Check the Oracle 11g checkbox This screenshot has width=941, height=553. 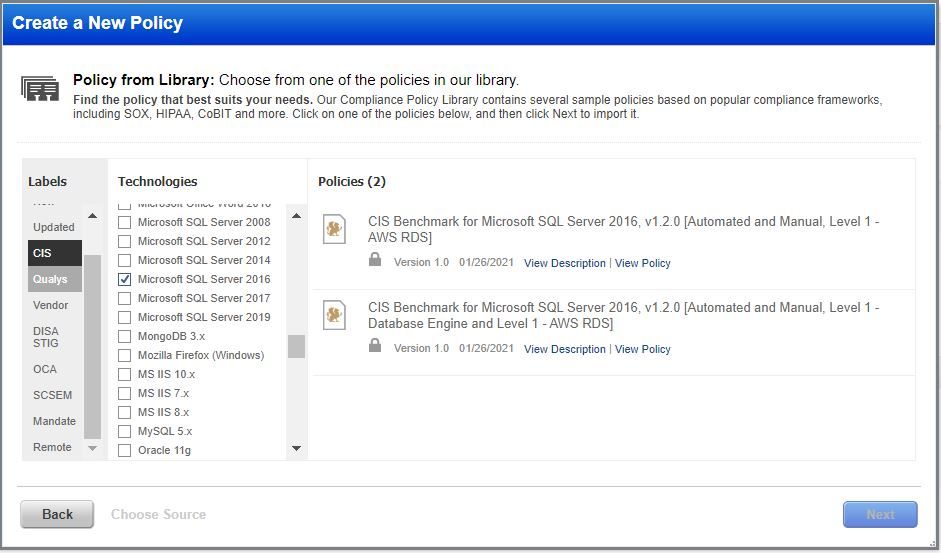tap(124, 450)
